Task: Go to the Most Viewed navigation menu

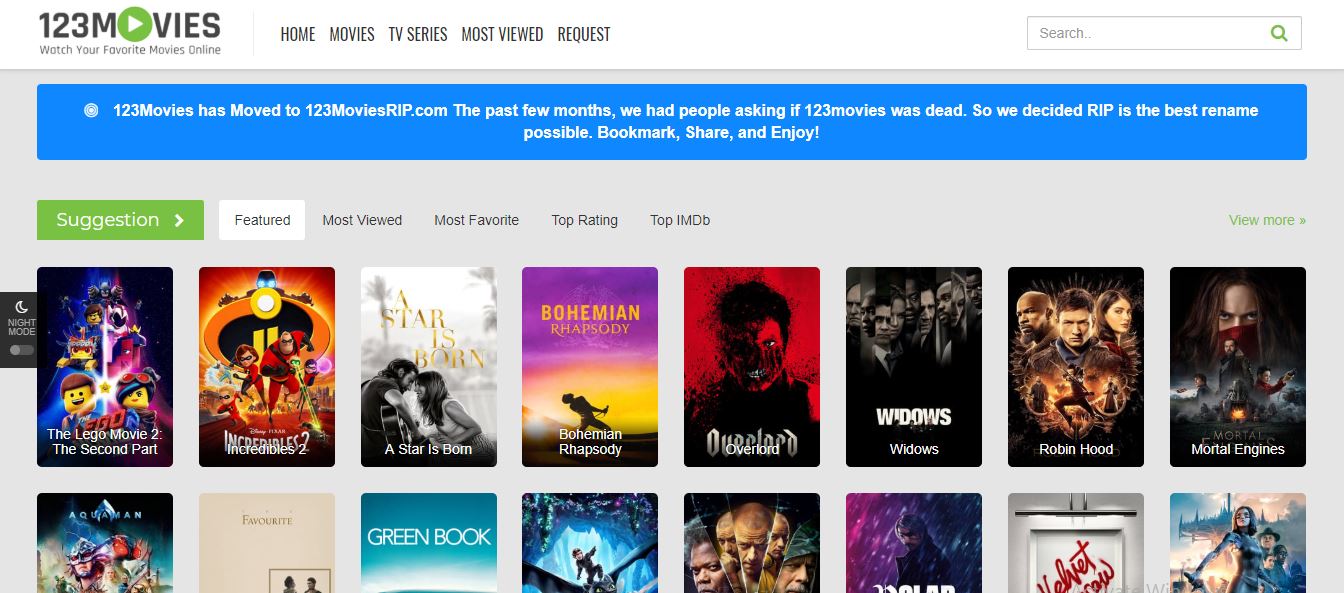Action: click(502, 34)
